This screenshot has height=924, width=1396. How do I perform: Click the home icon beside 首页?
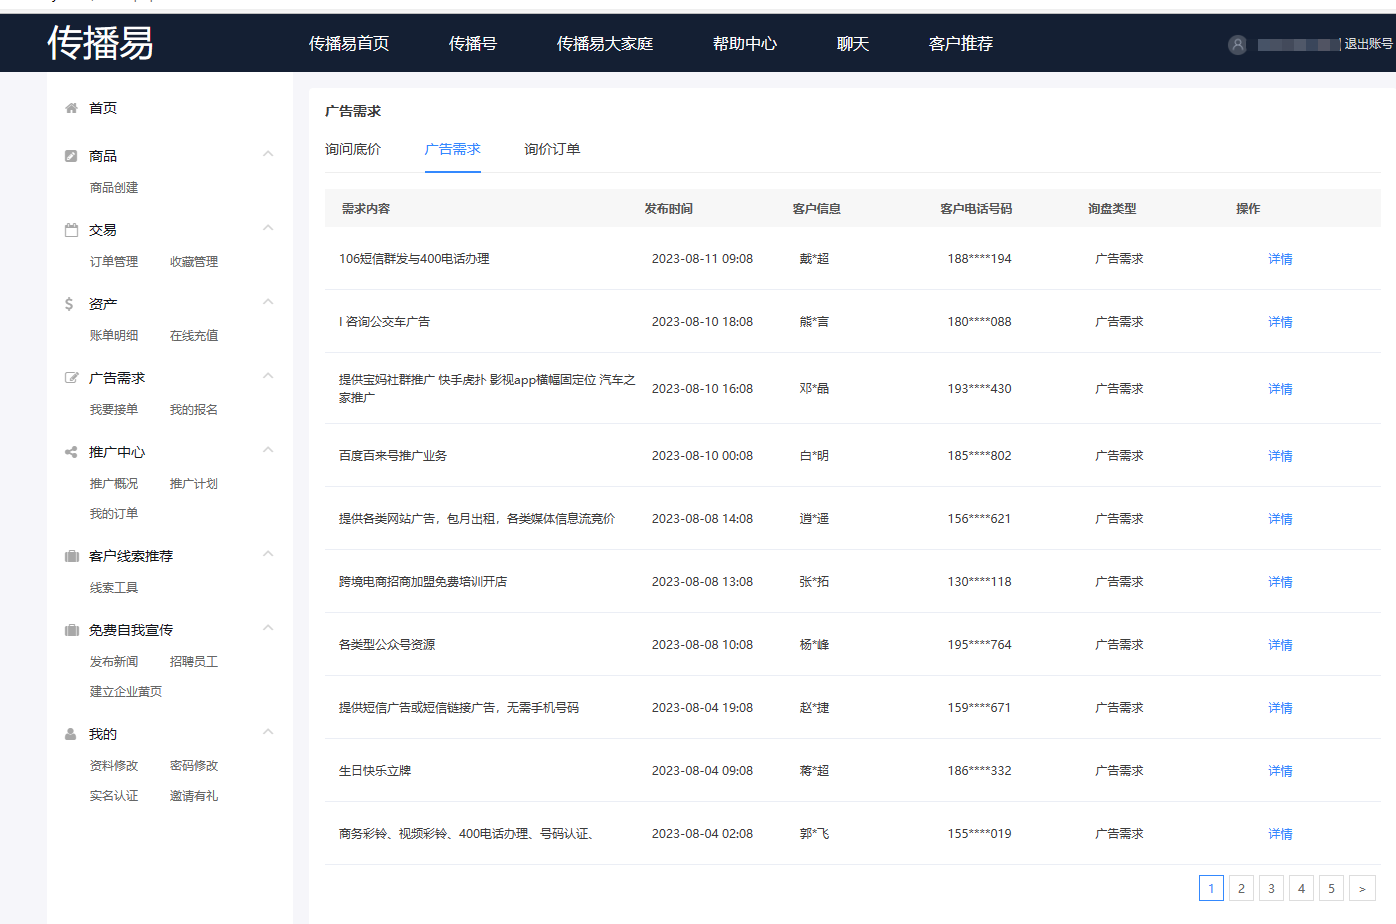coord(70,107)
